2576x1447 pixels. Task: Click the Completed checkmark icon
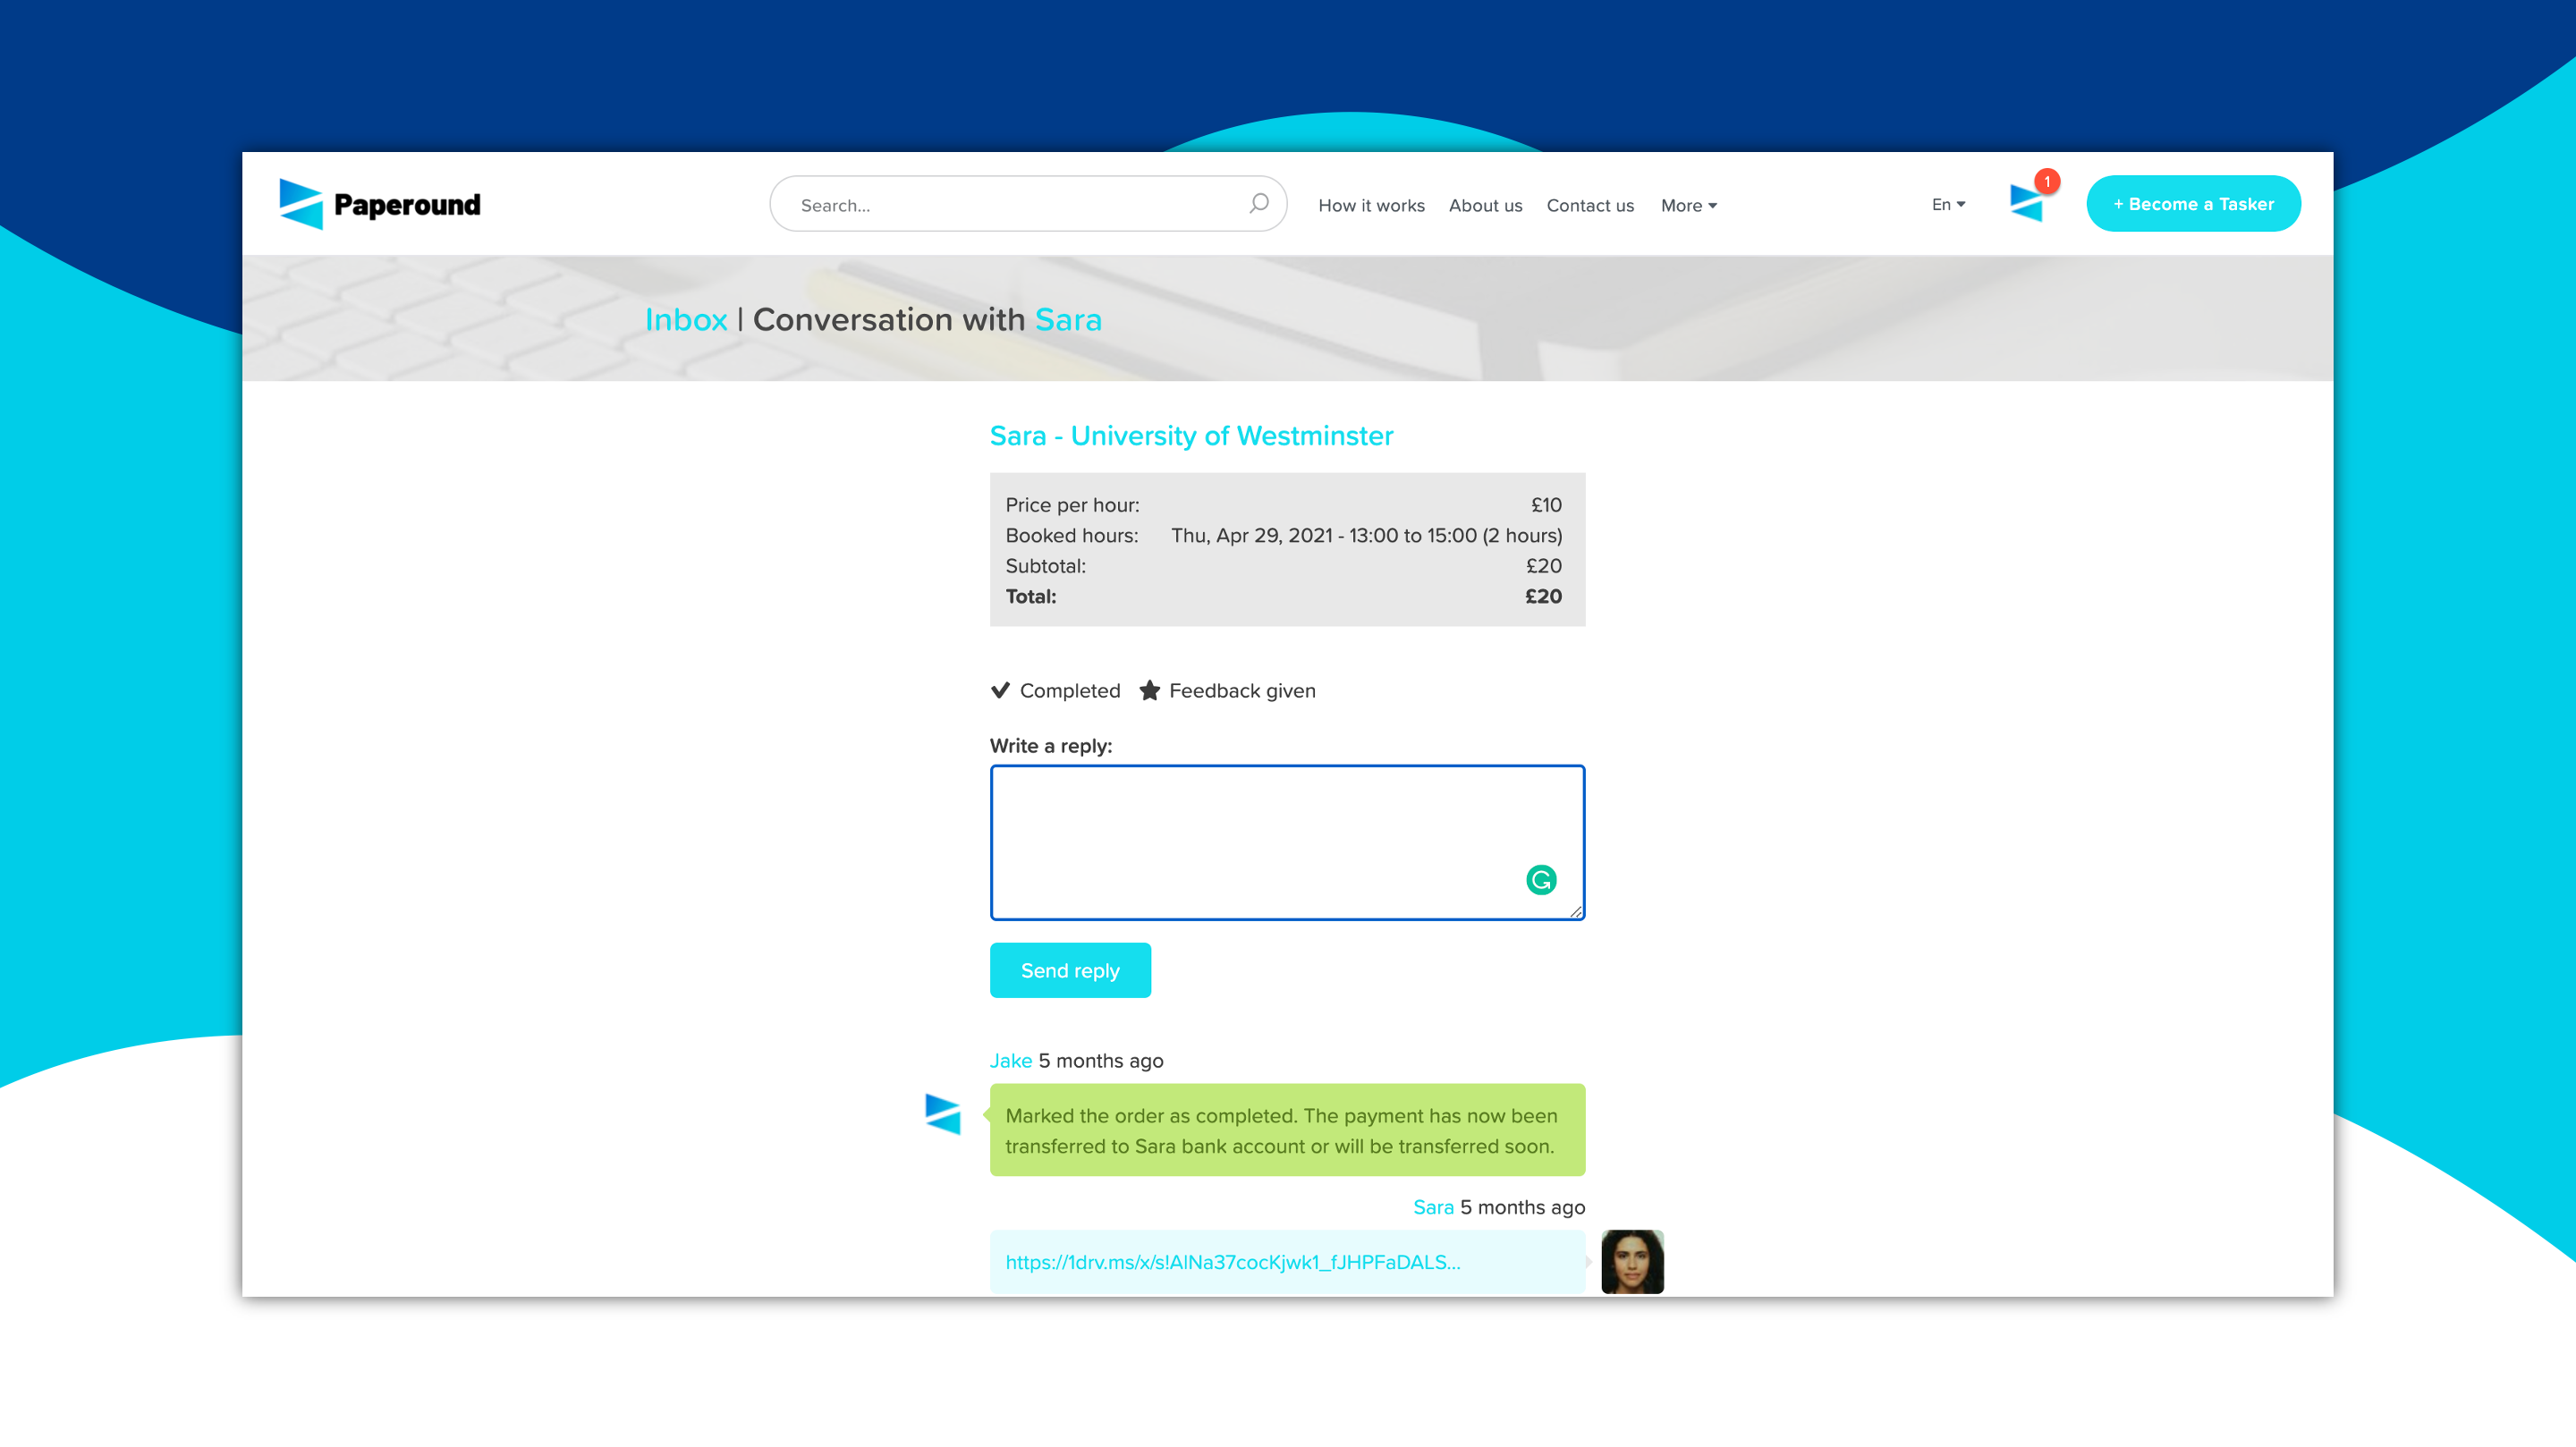(x=1000, y=690)
